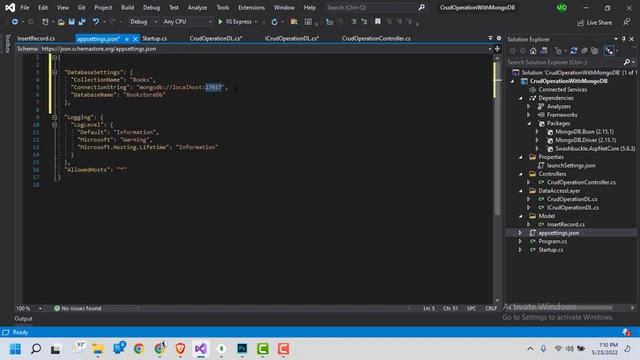Click the Home icon in Solution Explorer
The width and height of the screenshot is (640, 360).
click(533, 51)
